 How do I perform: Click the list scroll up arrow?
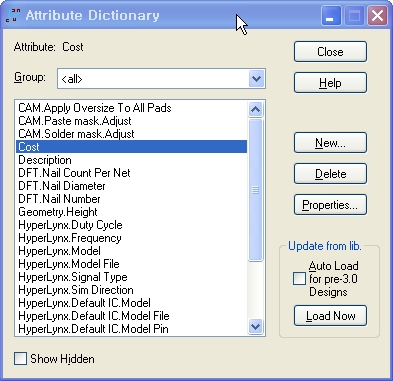[x=256, y=109]
